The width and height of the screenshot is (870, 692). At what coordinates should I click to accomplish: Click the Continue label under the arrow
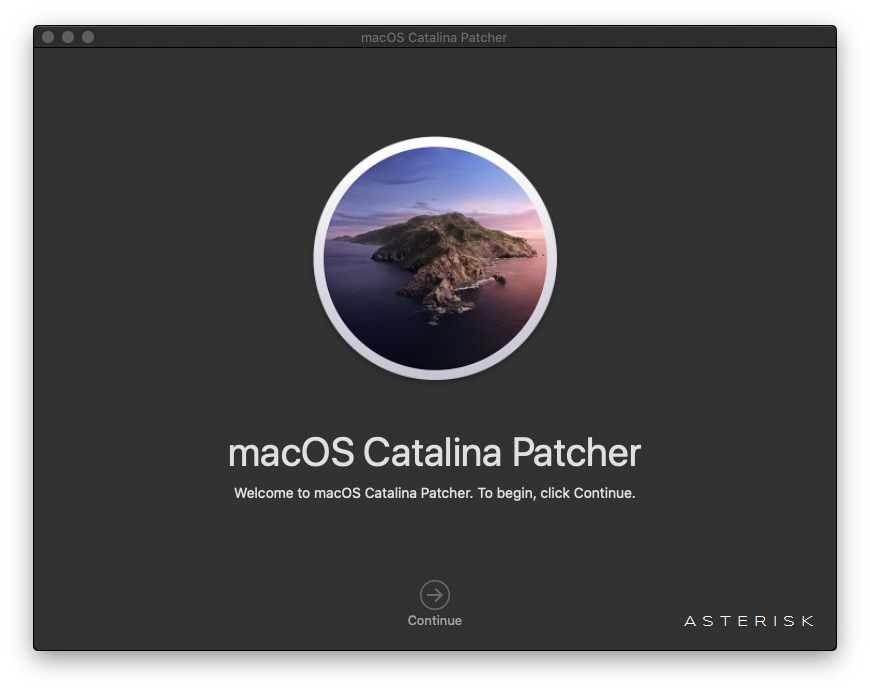point(434,620)
